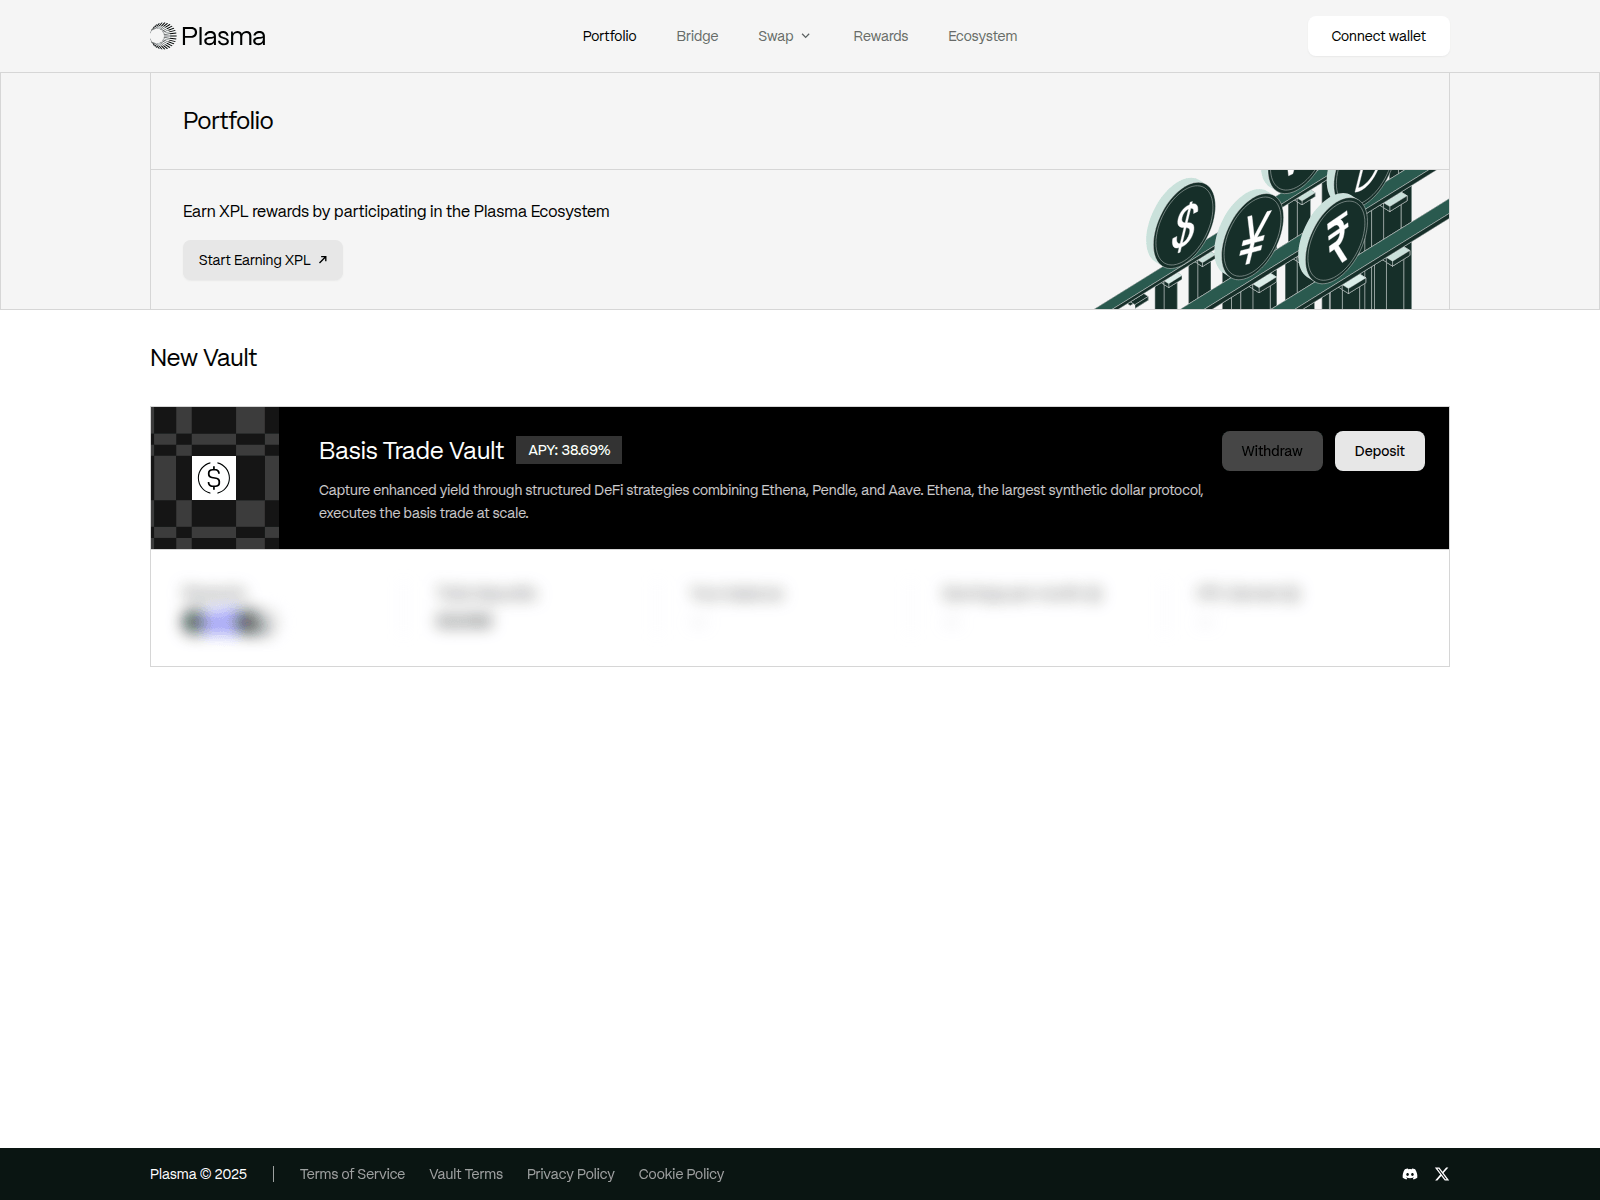Switch to the Bridge tab
This screenshot has width=1600, height=1200.
pos(697,36)
